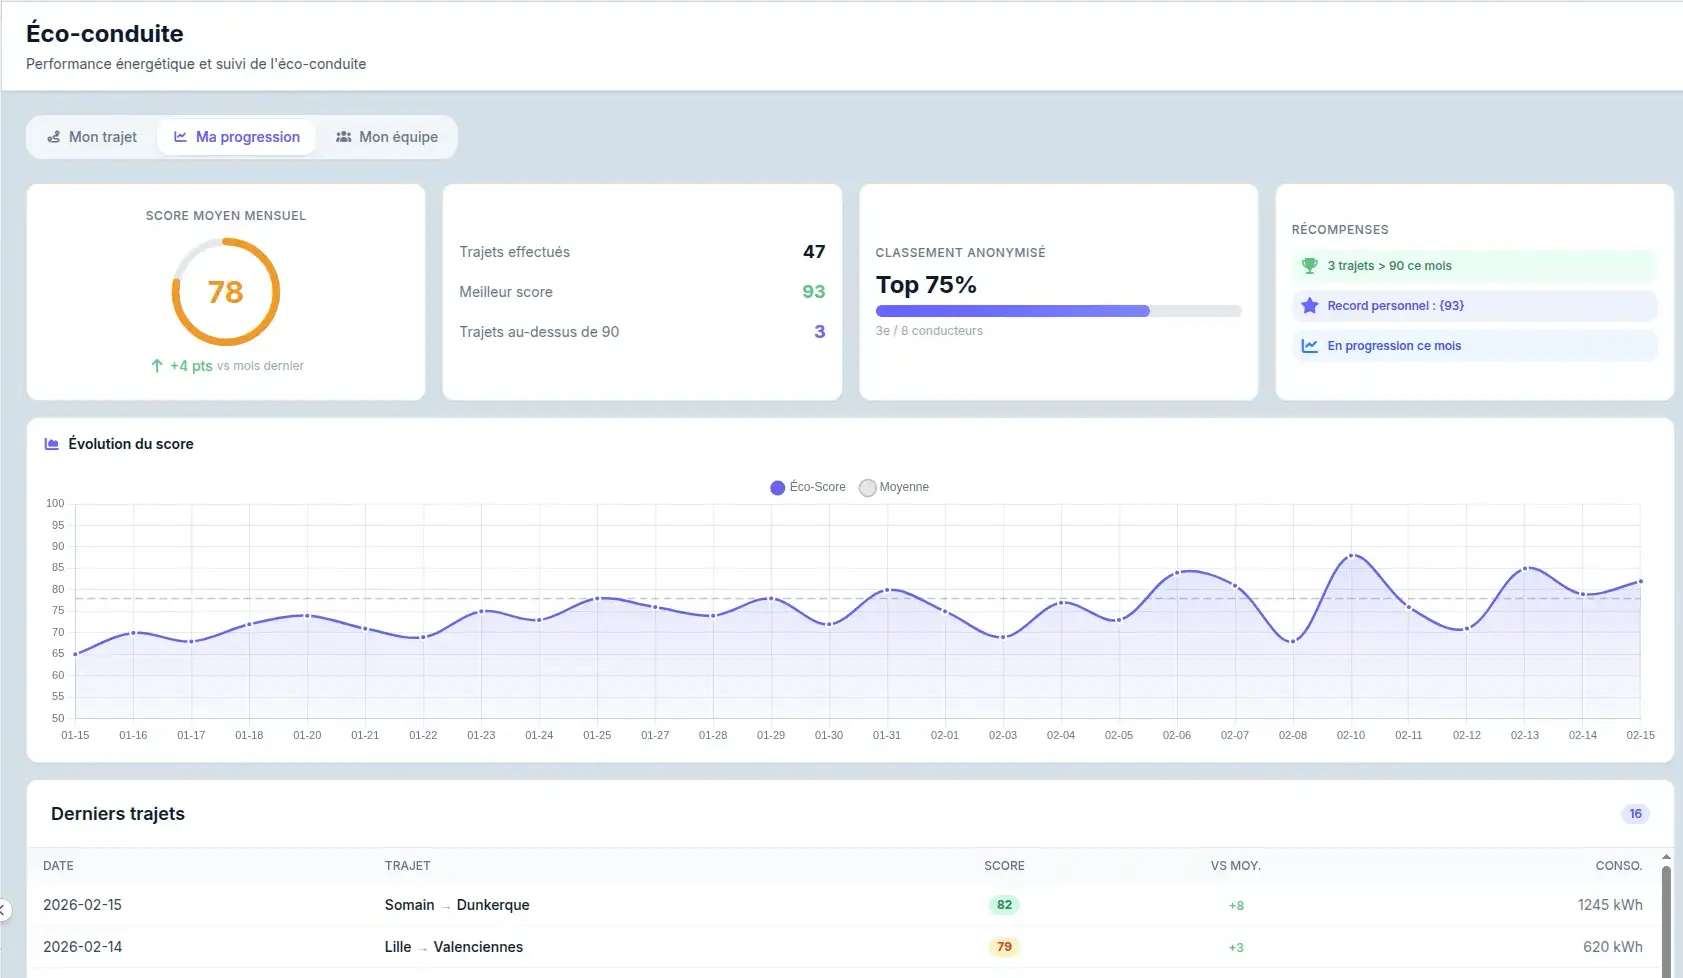Click the route icon beside Mon trajet
Screen dimensions: 1683x978
54,137
